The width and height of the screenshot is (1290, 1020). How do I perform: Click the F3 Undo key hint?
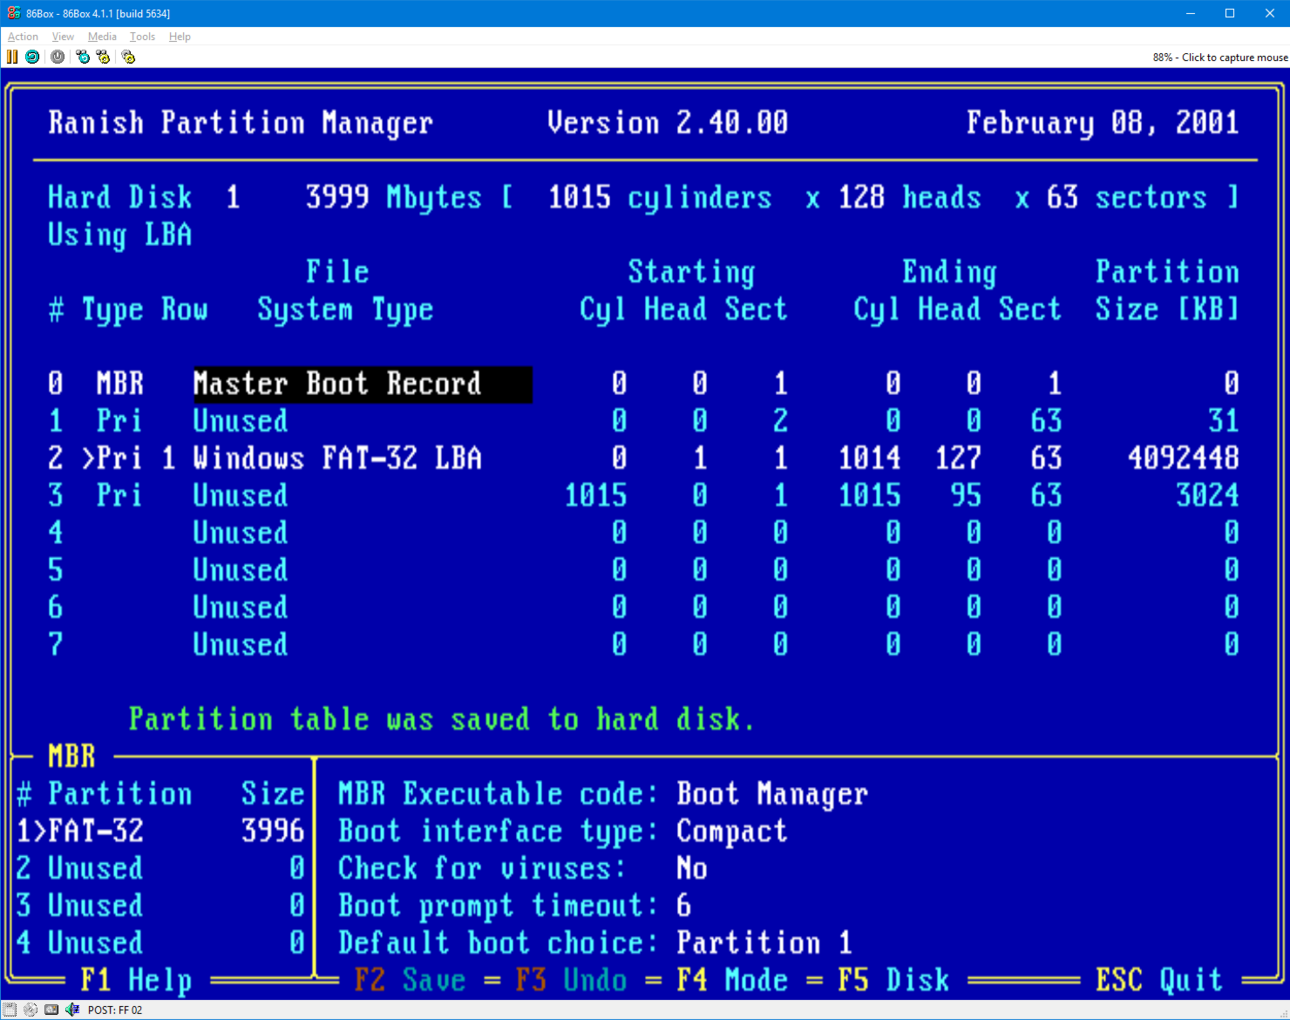(x=571, y=980)
